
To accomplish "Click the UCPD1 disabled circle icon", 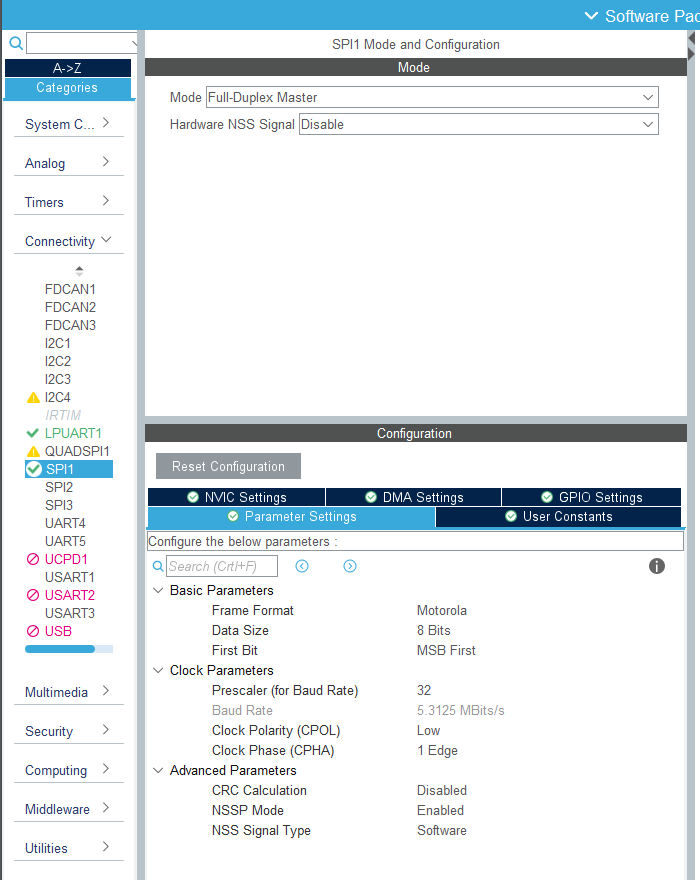I will click(x=33, y=559).
